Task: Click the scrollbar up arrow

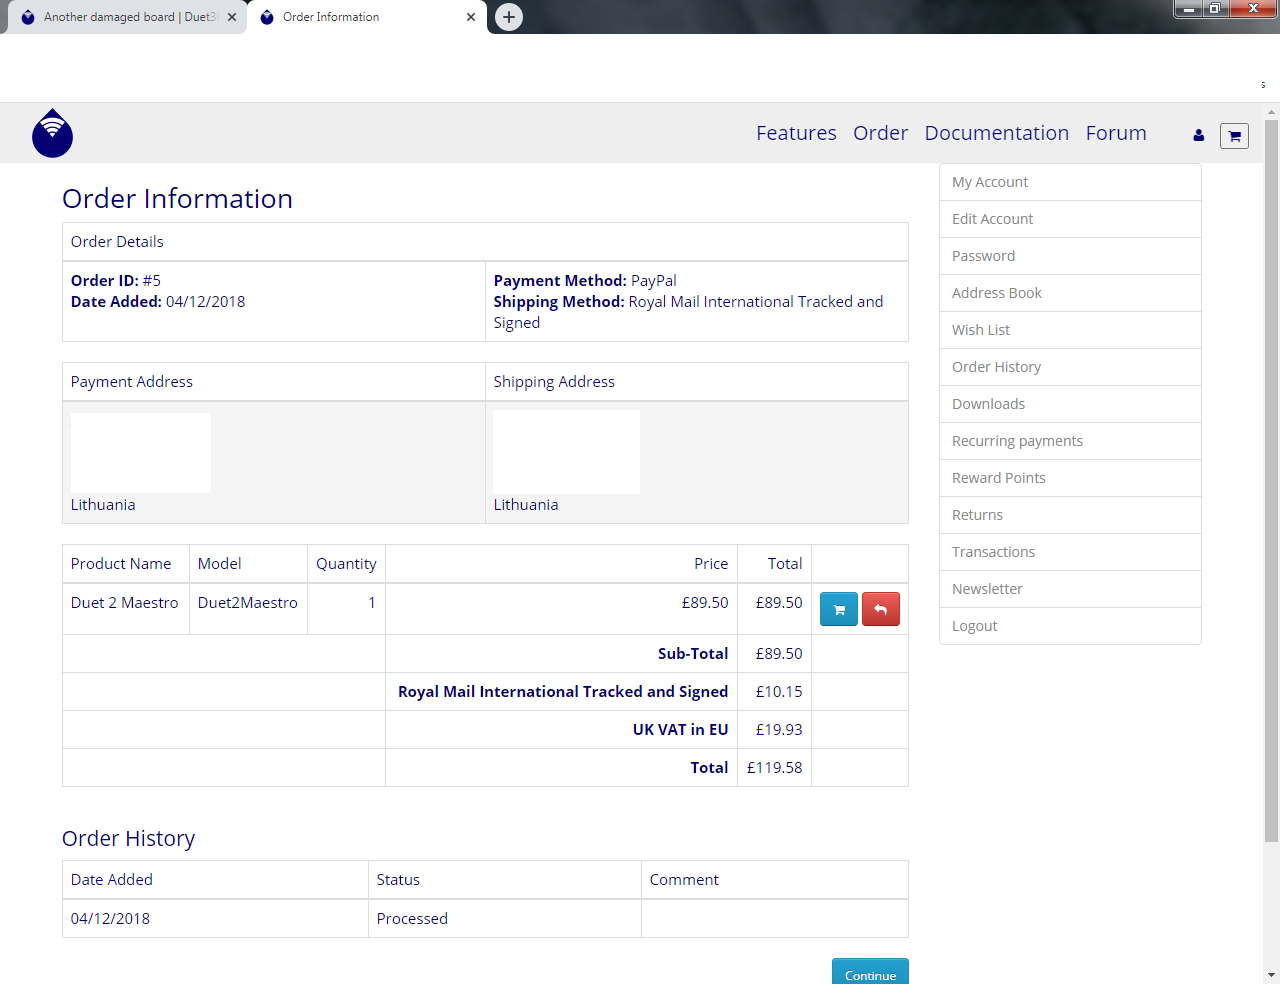Action: (1271, 112)
